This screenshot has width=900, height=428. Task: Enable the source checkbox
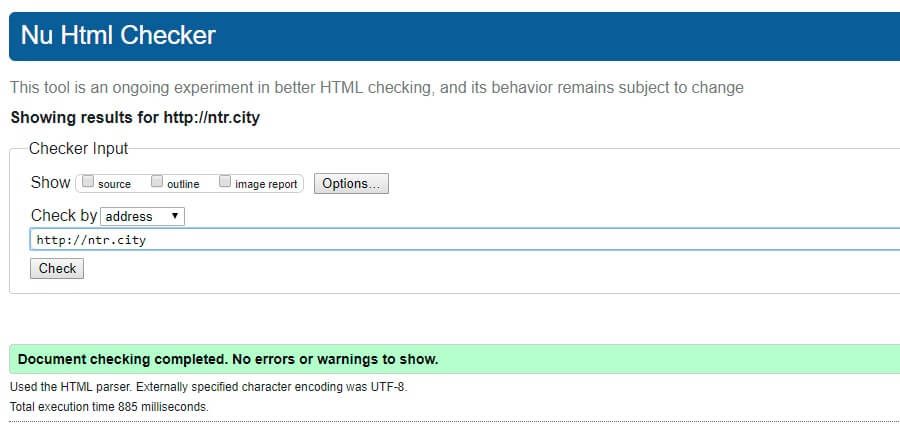(x=88, y=182)
